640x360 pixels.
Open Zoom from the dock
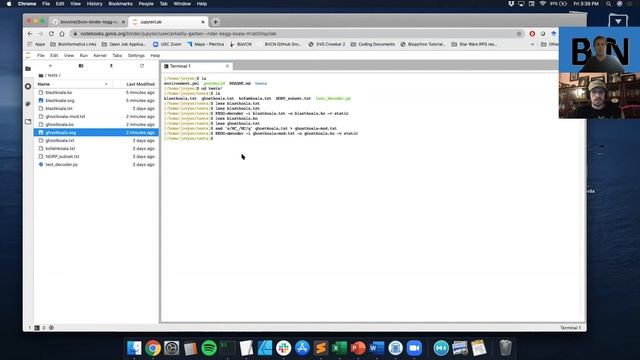coord(414,348)
